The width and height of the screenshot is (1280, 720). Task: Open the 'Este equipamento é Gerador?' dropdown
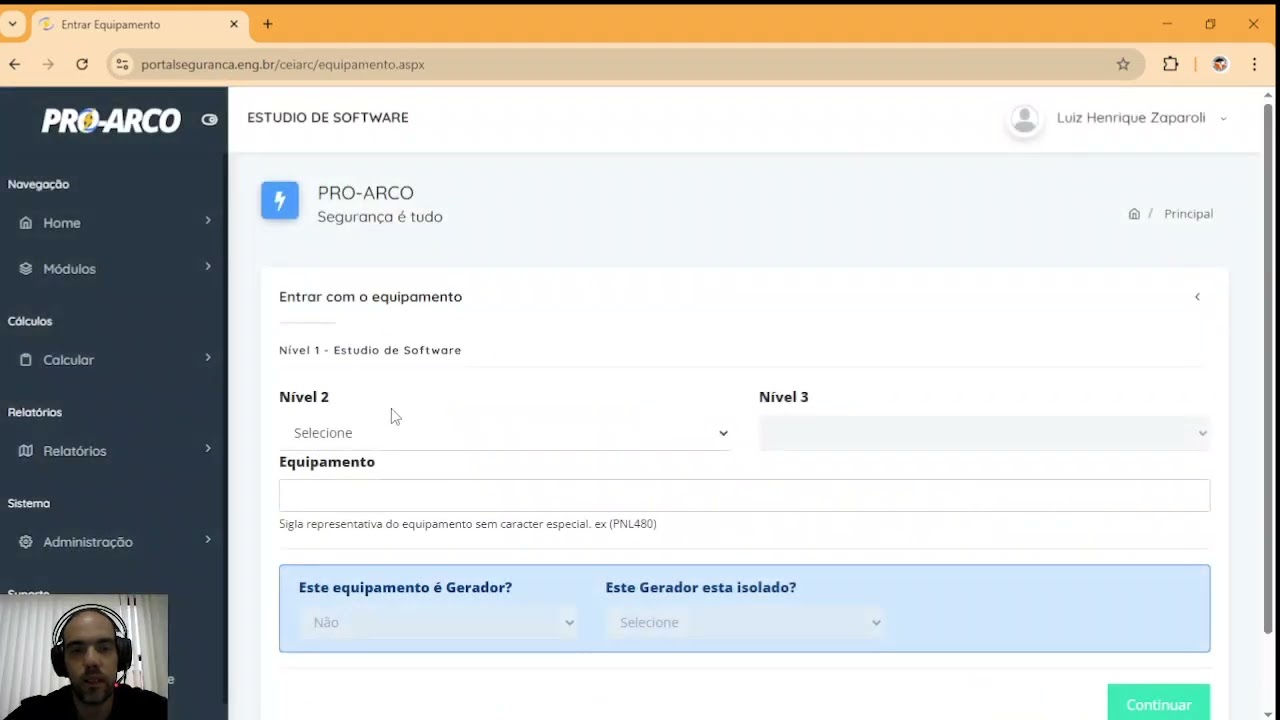tap(438, 622)
